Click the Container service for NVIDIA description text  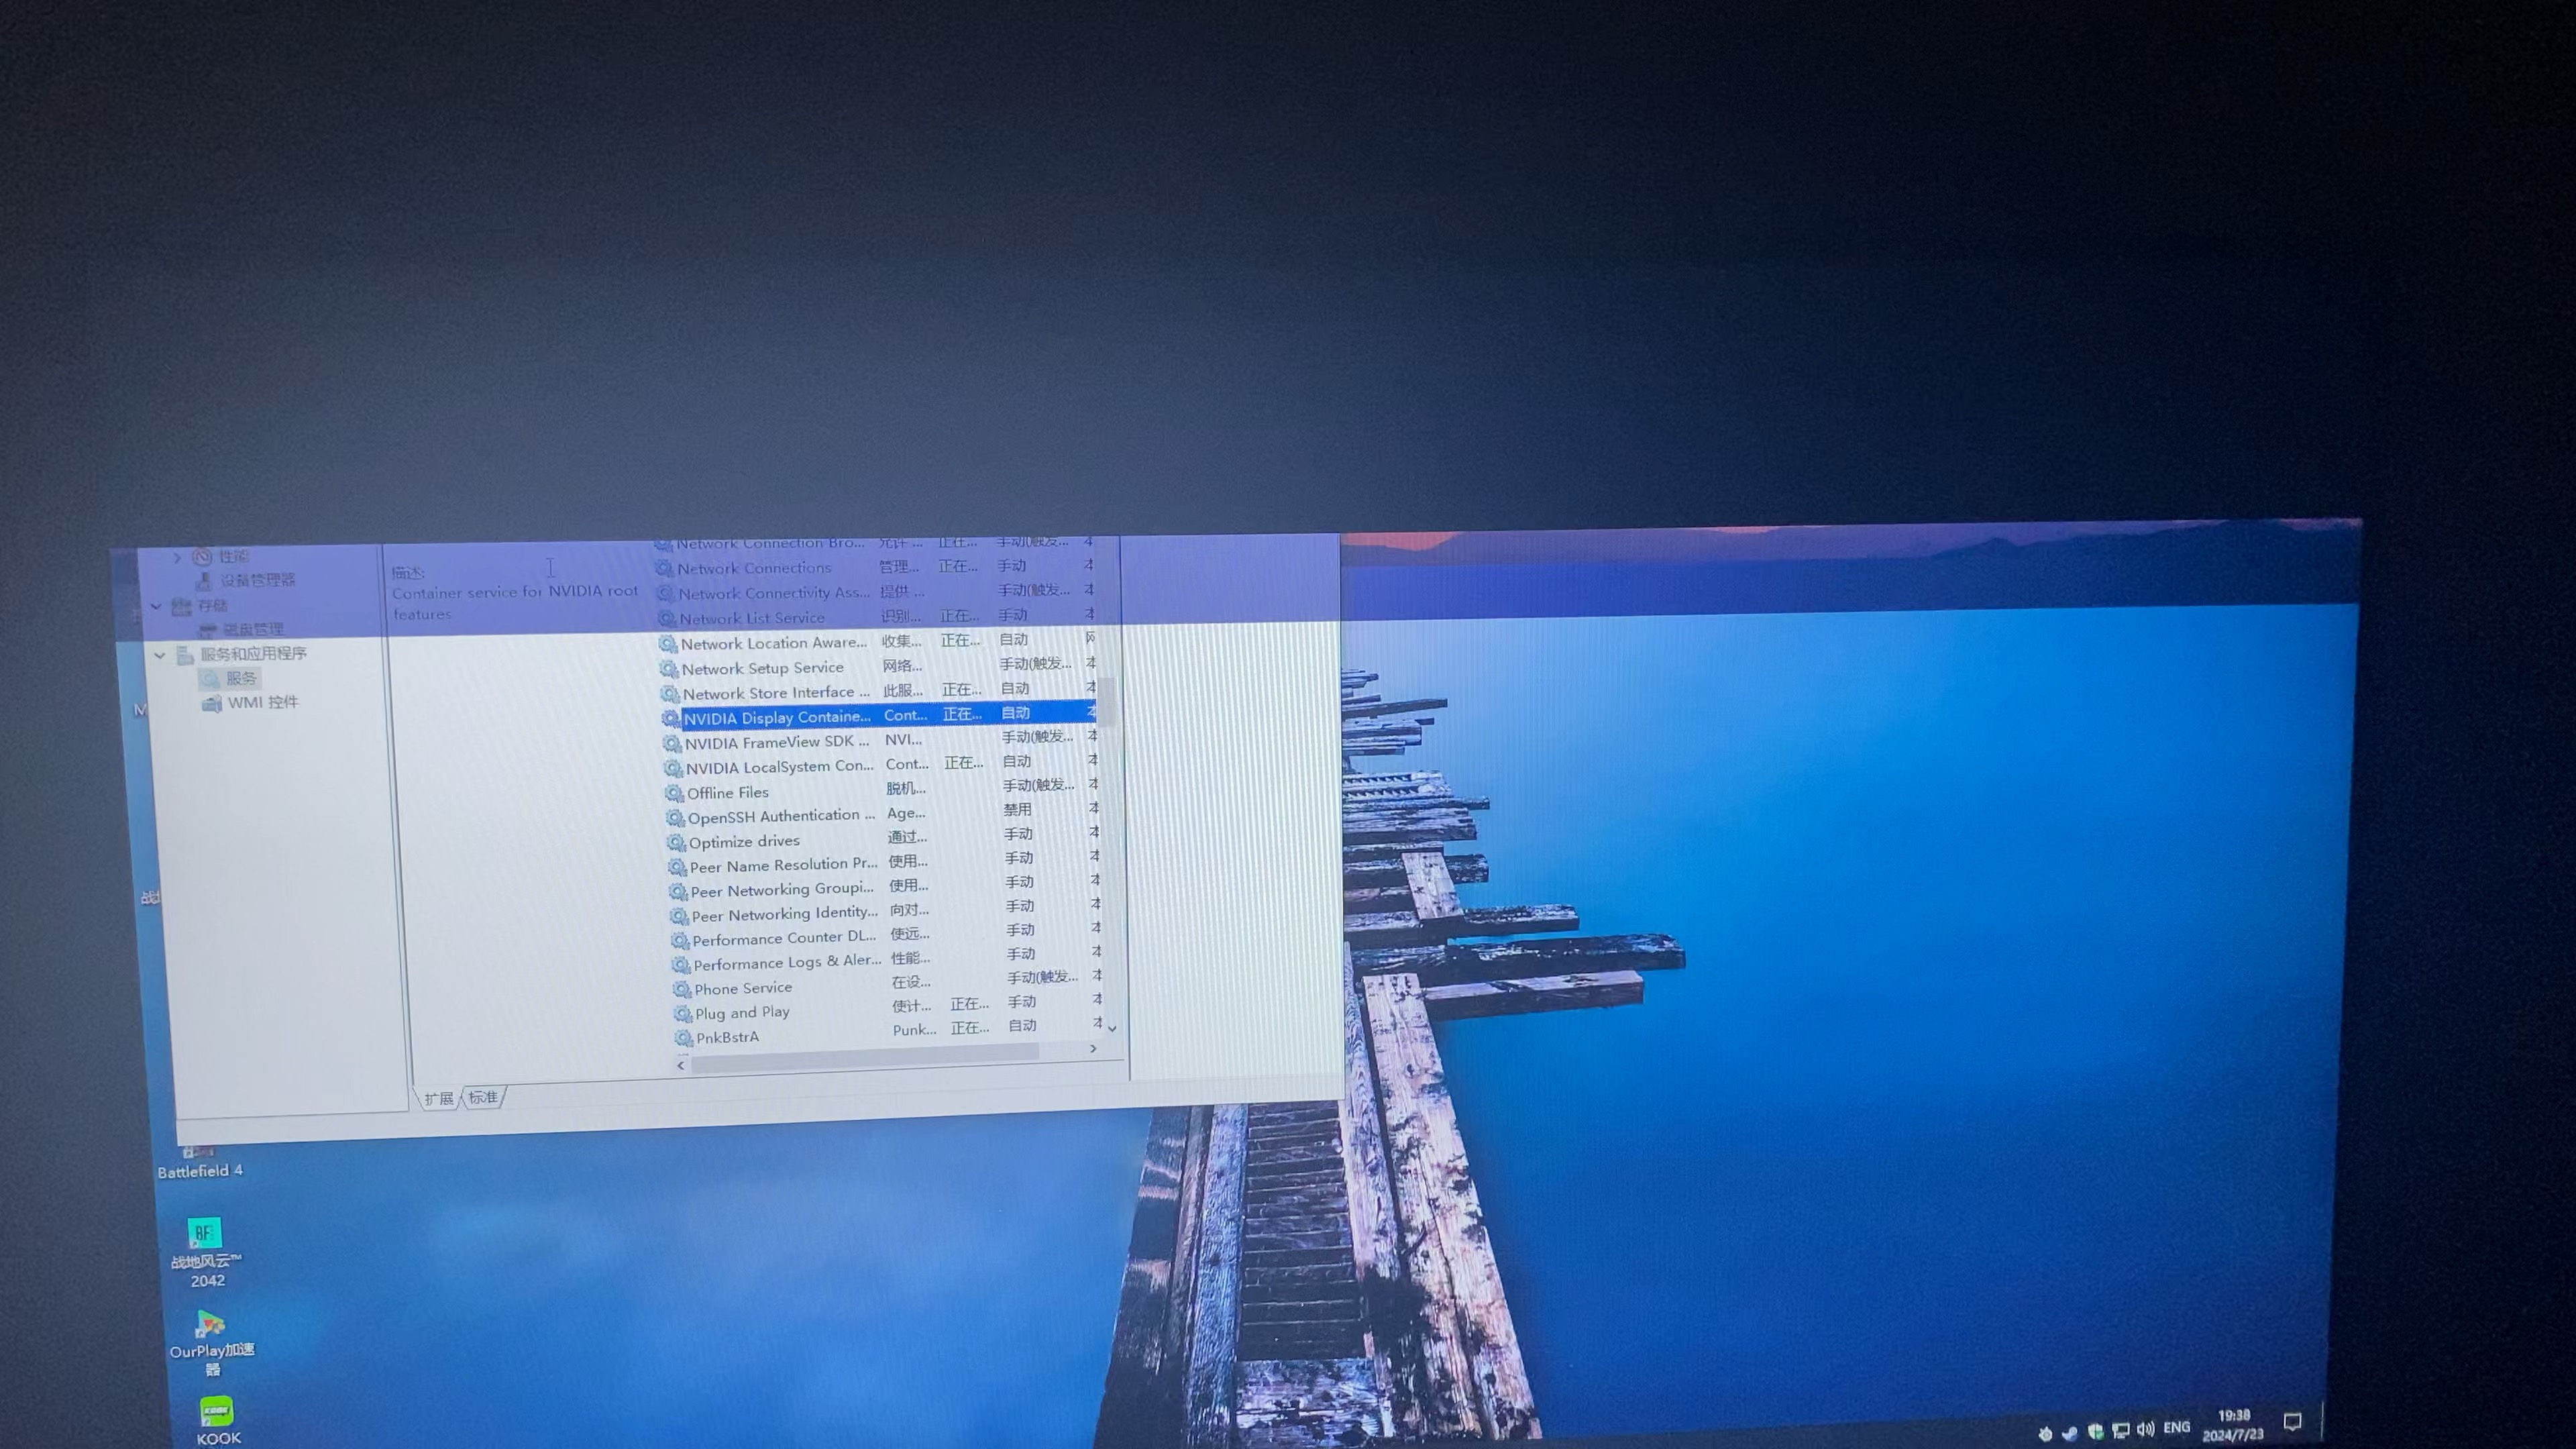click(515, 602)
